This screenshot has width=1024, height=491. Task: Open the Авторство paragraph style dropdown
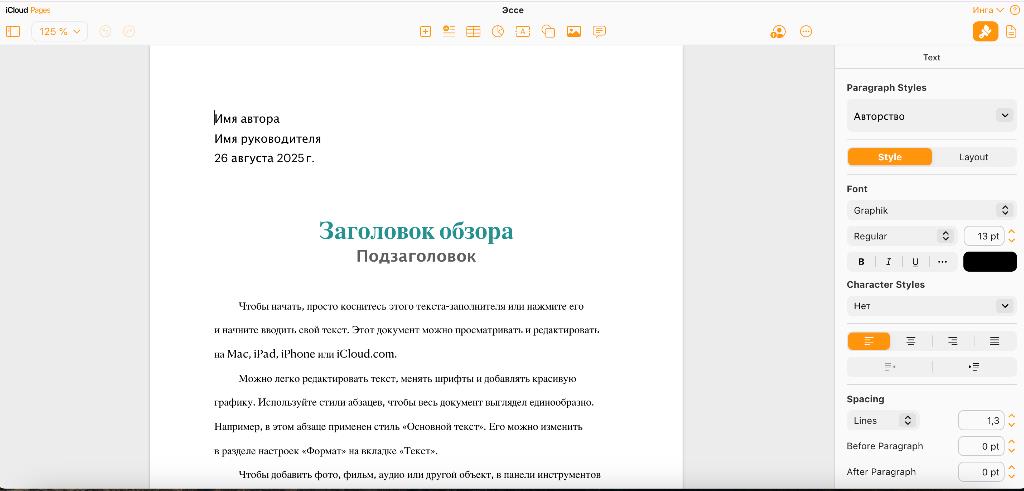tap(932, 116)
